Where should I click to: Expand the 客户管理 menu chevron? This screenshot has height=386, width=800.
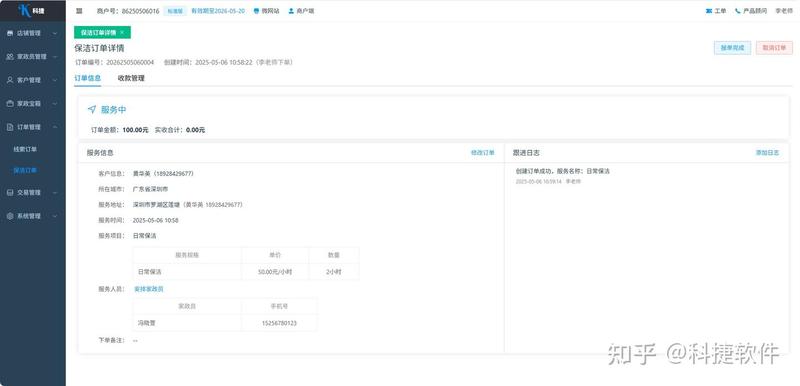coord(55,80)
